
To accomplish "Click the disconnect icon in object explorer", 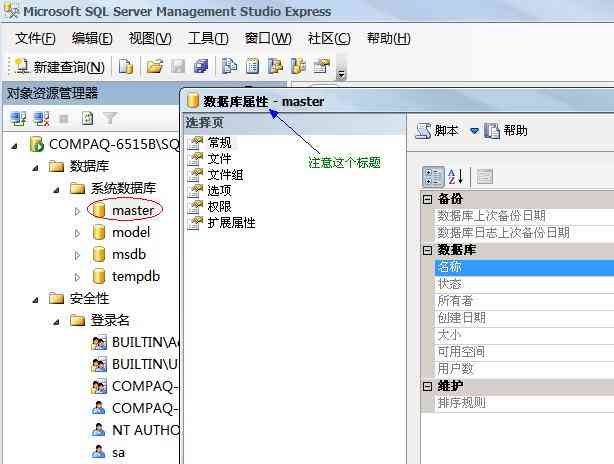I will tap(41, 119).
